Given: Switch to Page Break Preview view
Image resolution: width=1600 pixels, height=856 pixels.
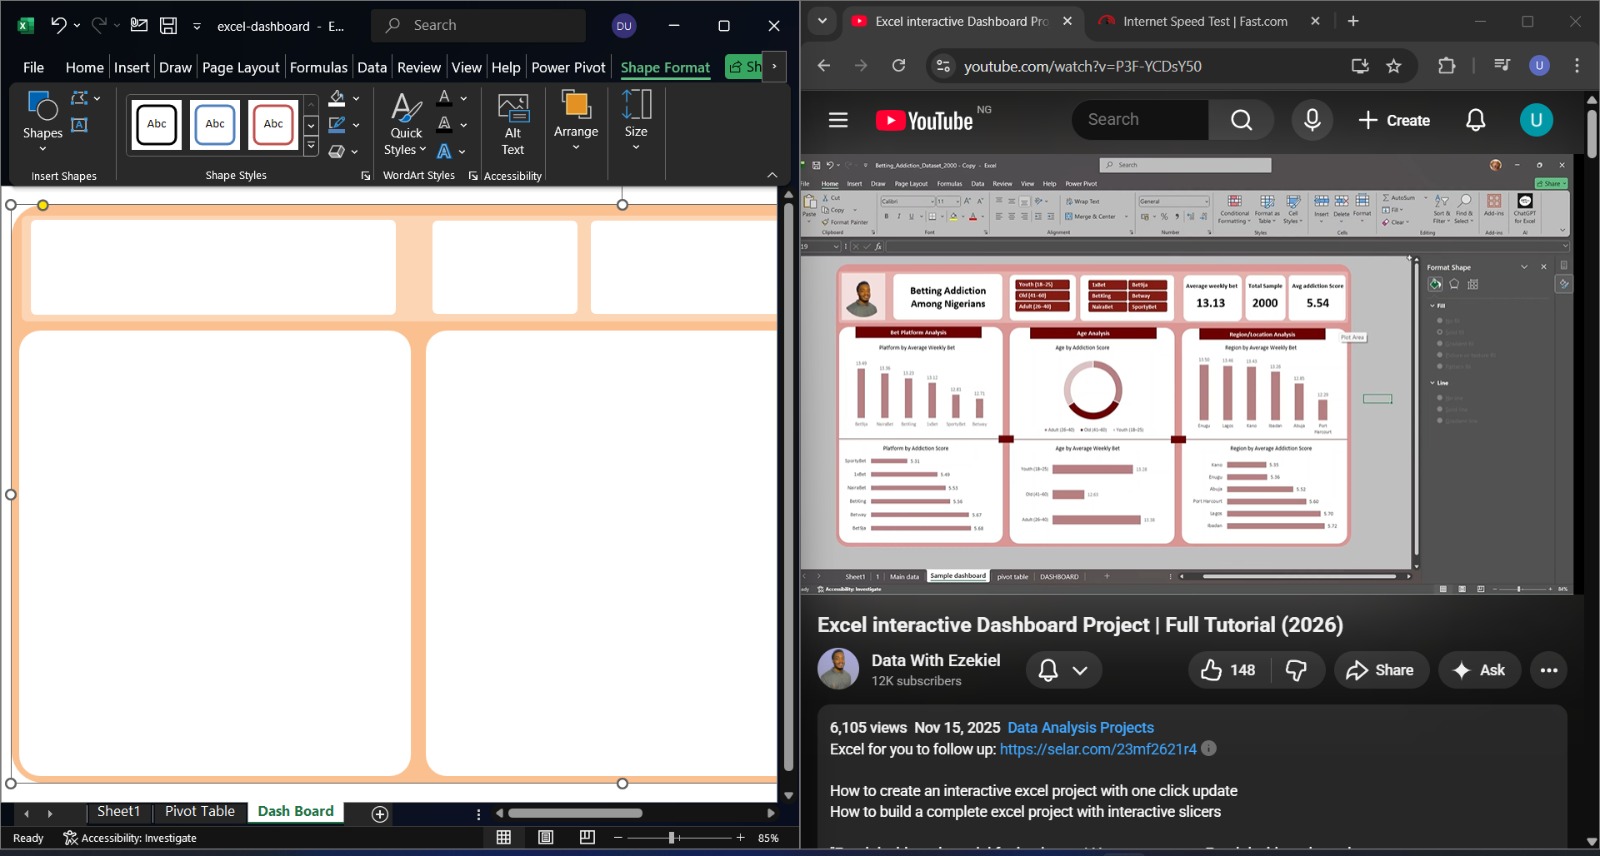Looking at the screenshot, I should 587,838.
